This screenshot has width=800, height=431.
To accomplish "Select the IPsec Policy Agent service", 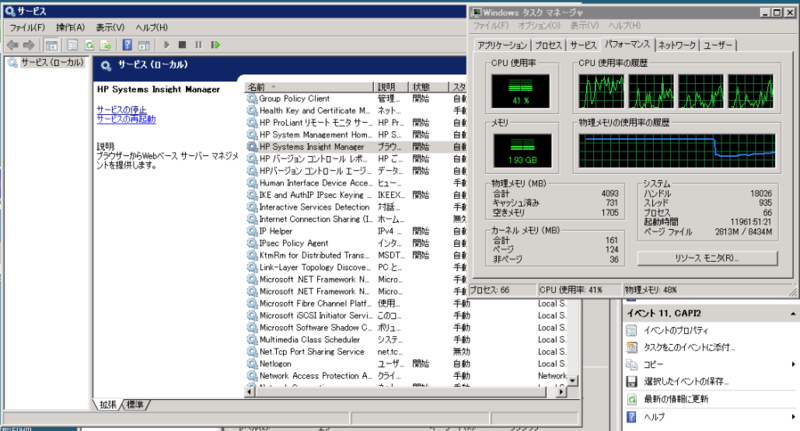I will coord(356,243).
